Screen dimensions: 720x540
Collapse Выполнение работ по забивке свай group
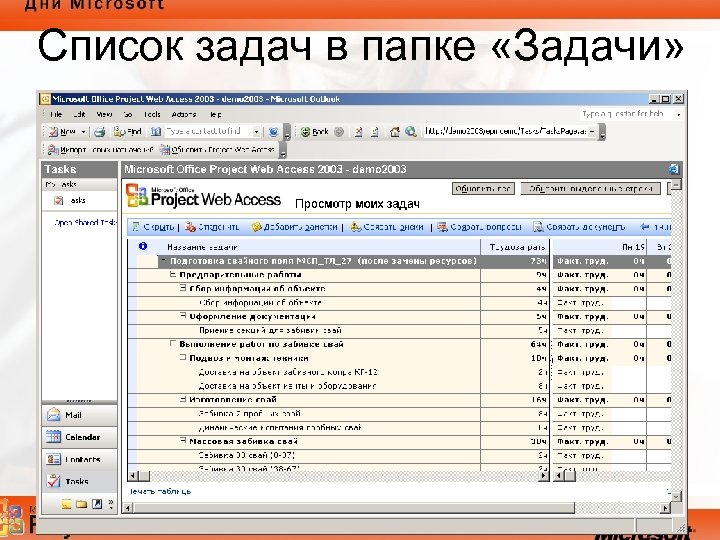click(173, 343)
